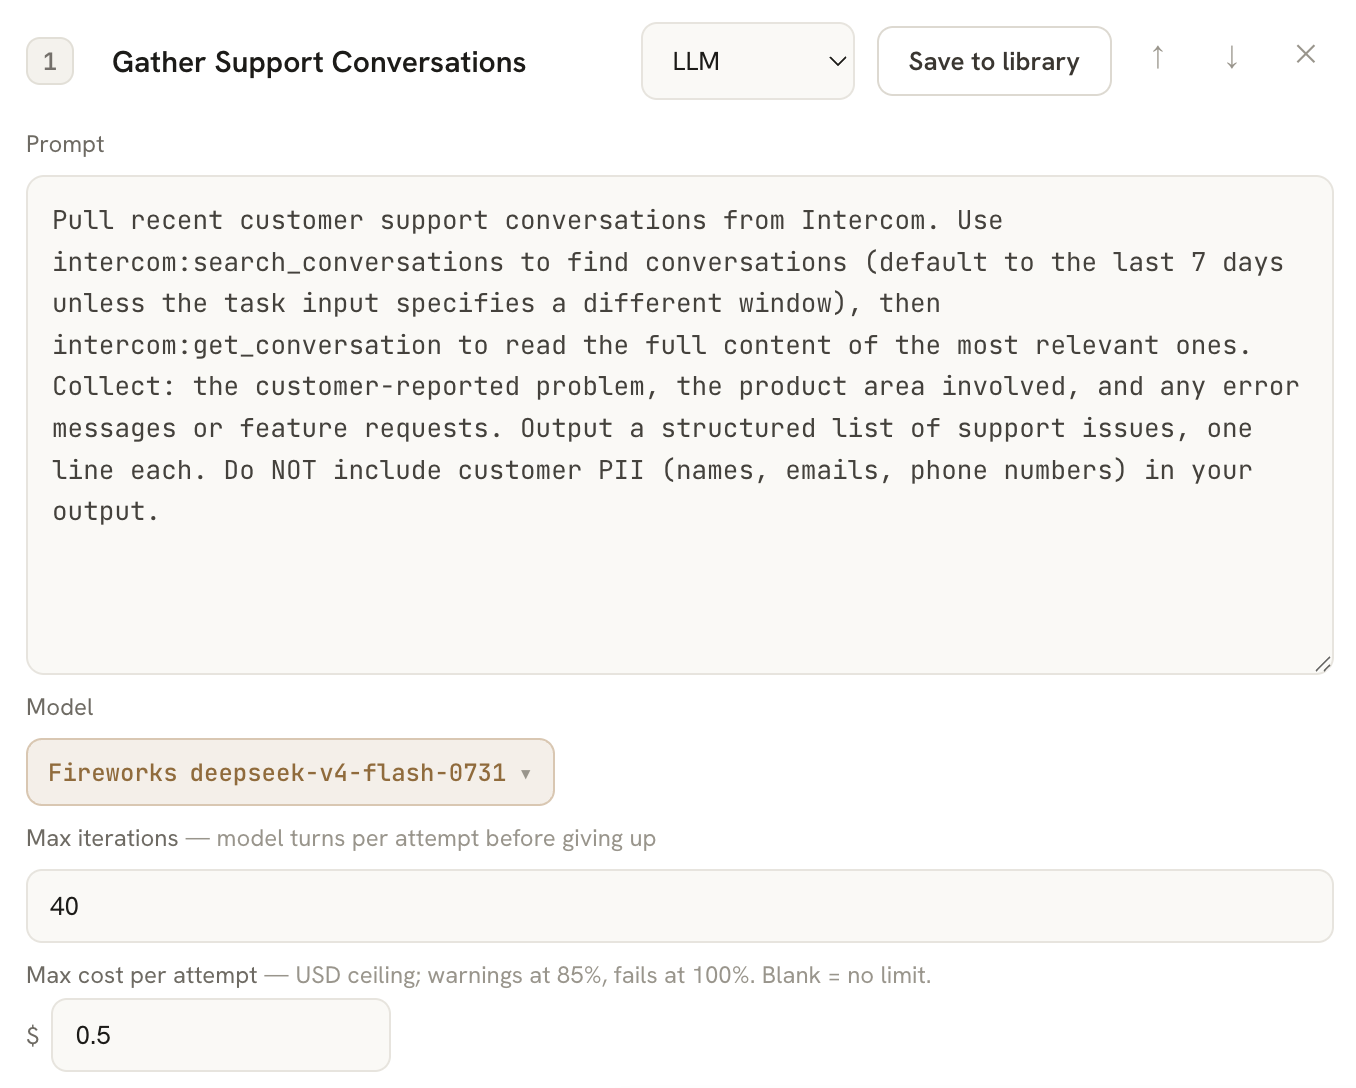
Task: Click the Max cost field showing 0.5
Action: 221,1035
